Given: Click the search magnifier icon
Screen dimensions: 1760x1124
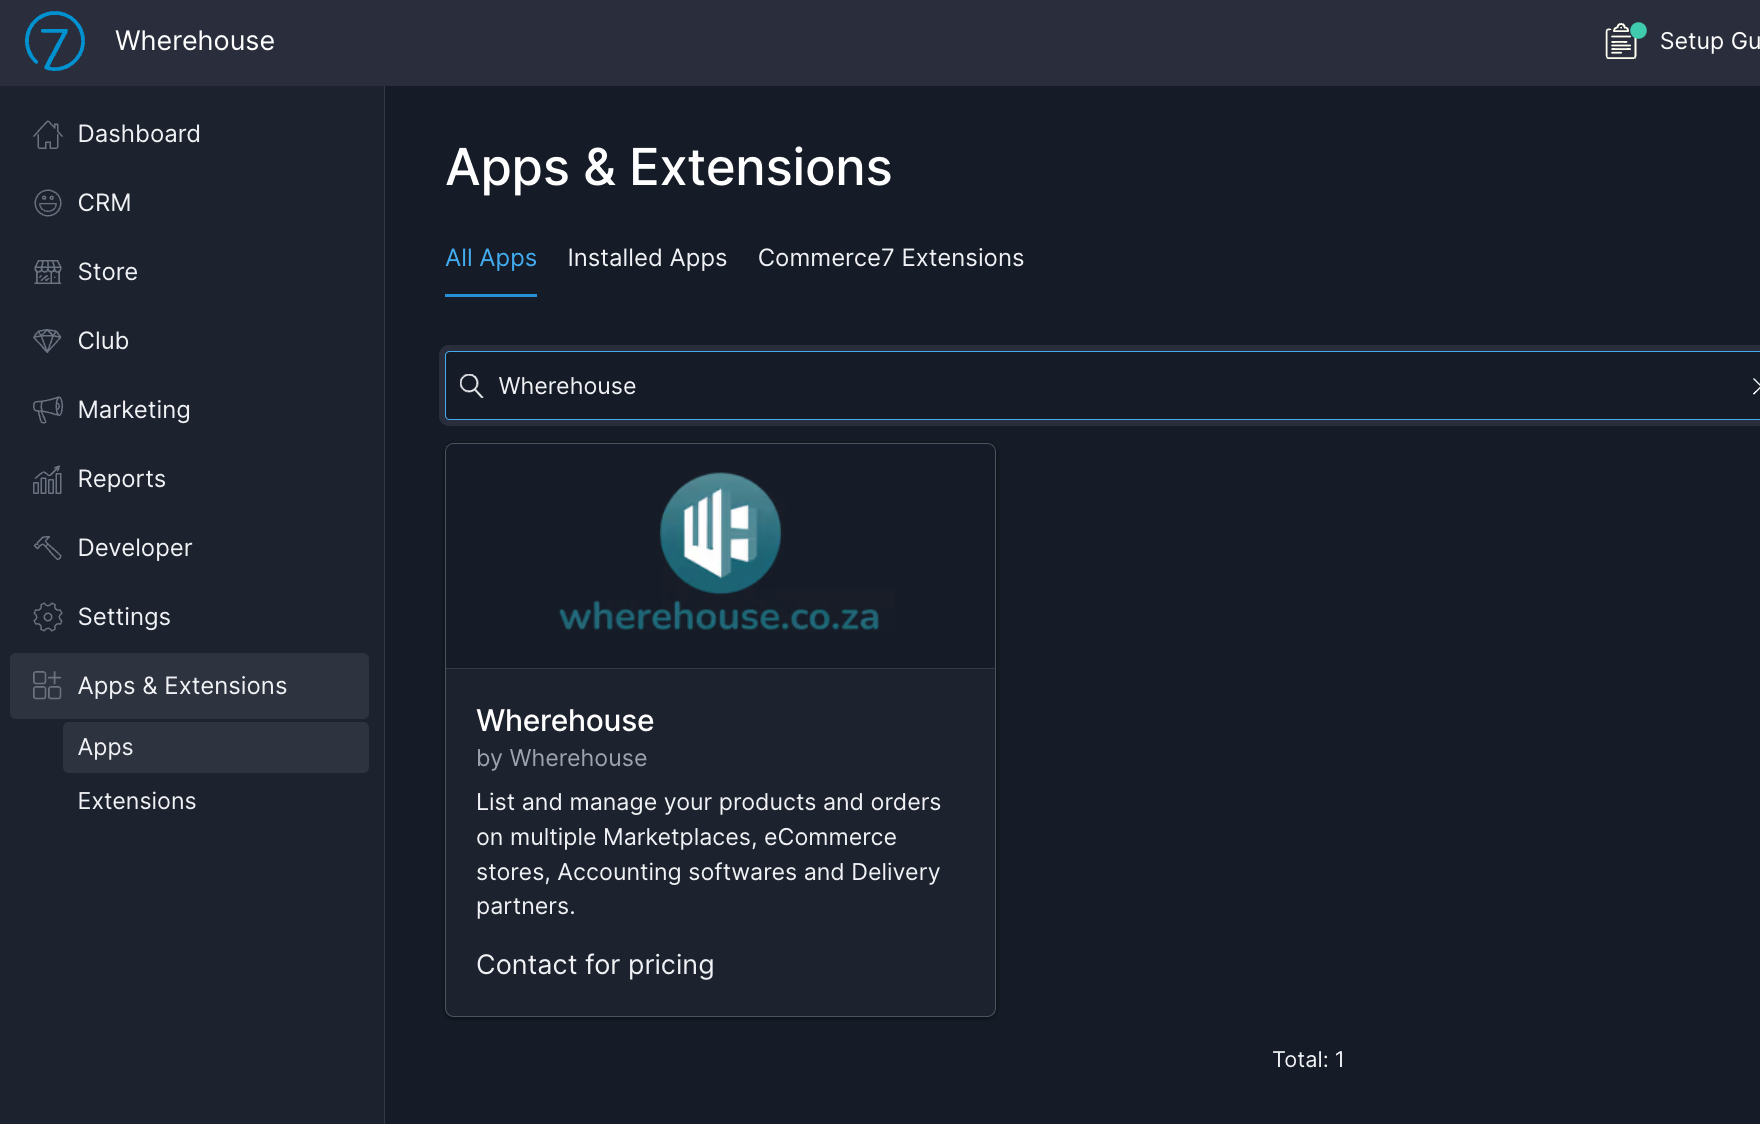Looking at the screenshot, I should click(471, 386).
